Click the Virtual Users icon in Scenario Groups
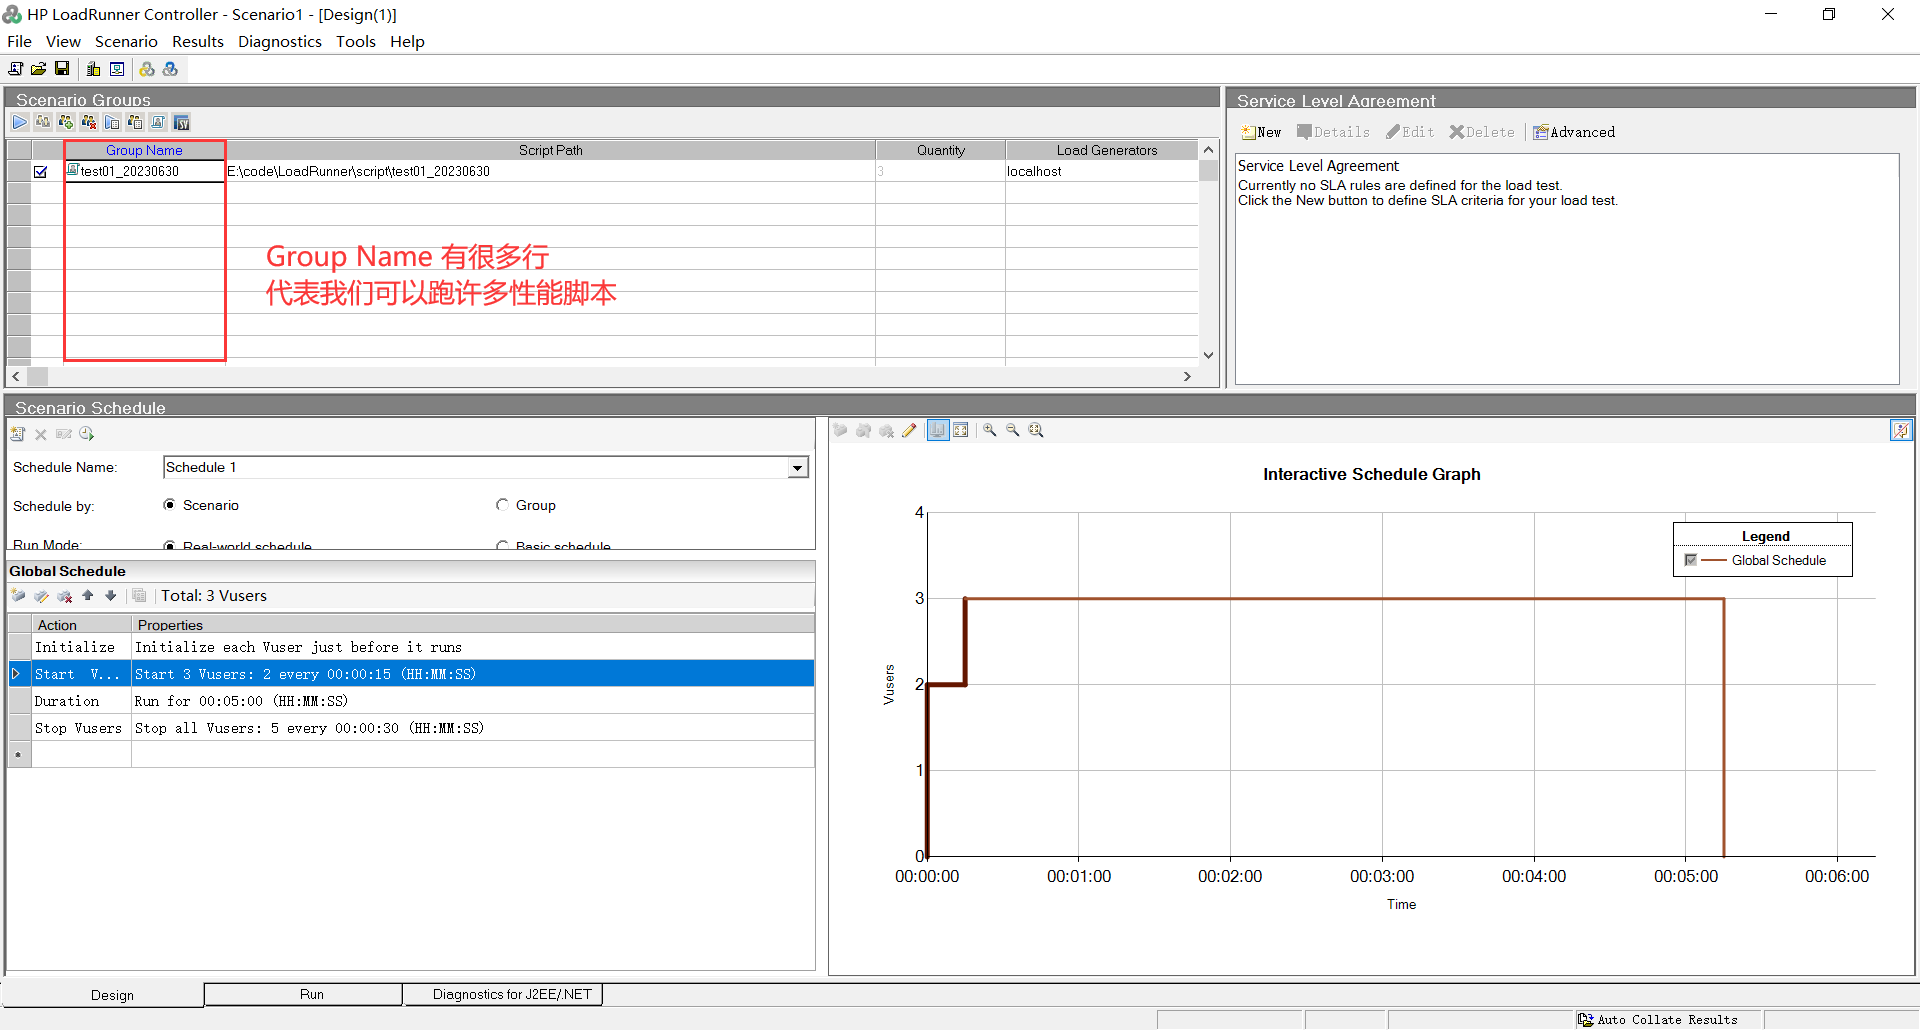This screenshot has height=1030, width=1920. (x=43, y=122)
